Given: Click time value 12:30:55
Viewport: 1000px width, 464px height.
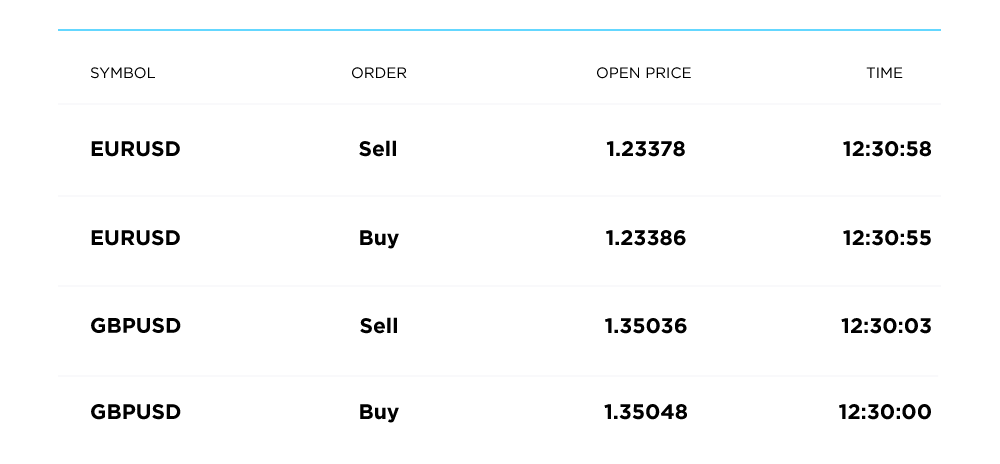Looking at the screenshot, I should coord(887,238).
